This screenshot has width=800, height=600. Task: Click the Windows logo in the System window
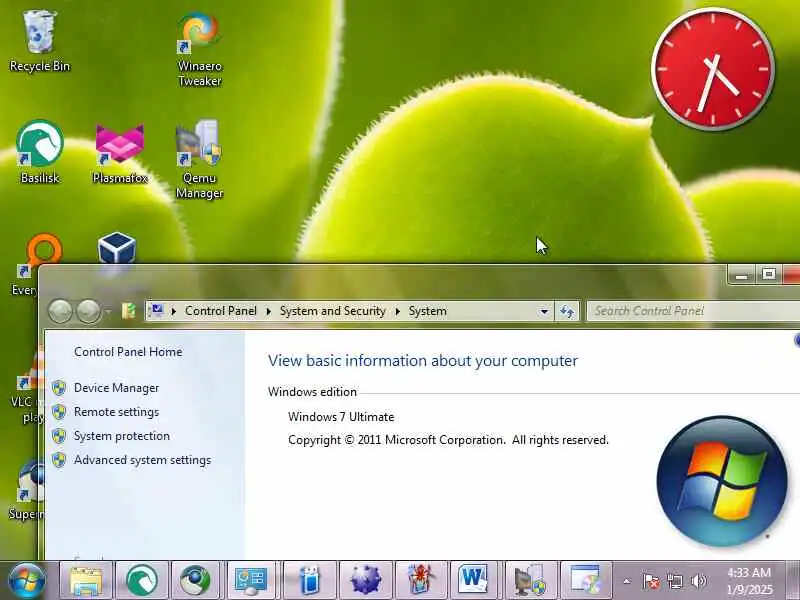721,482
